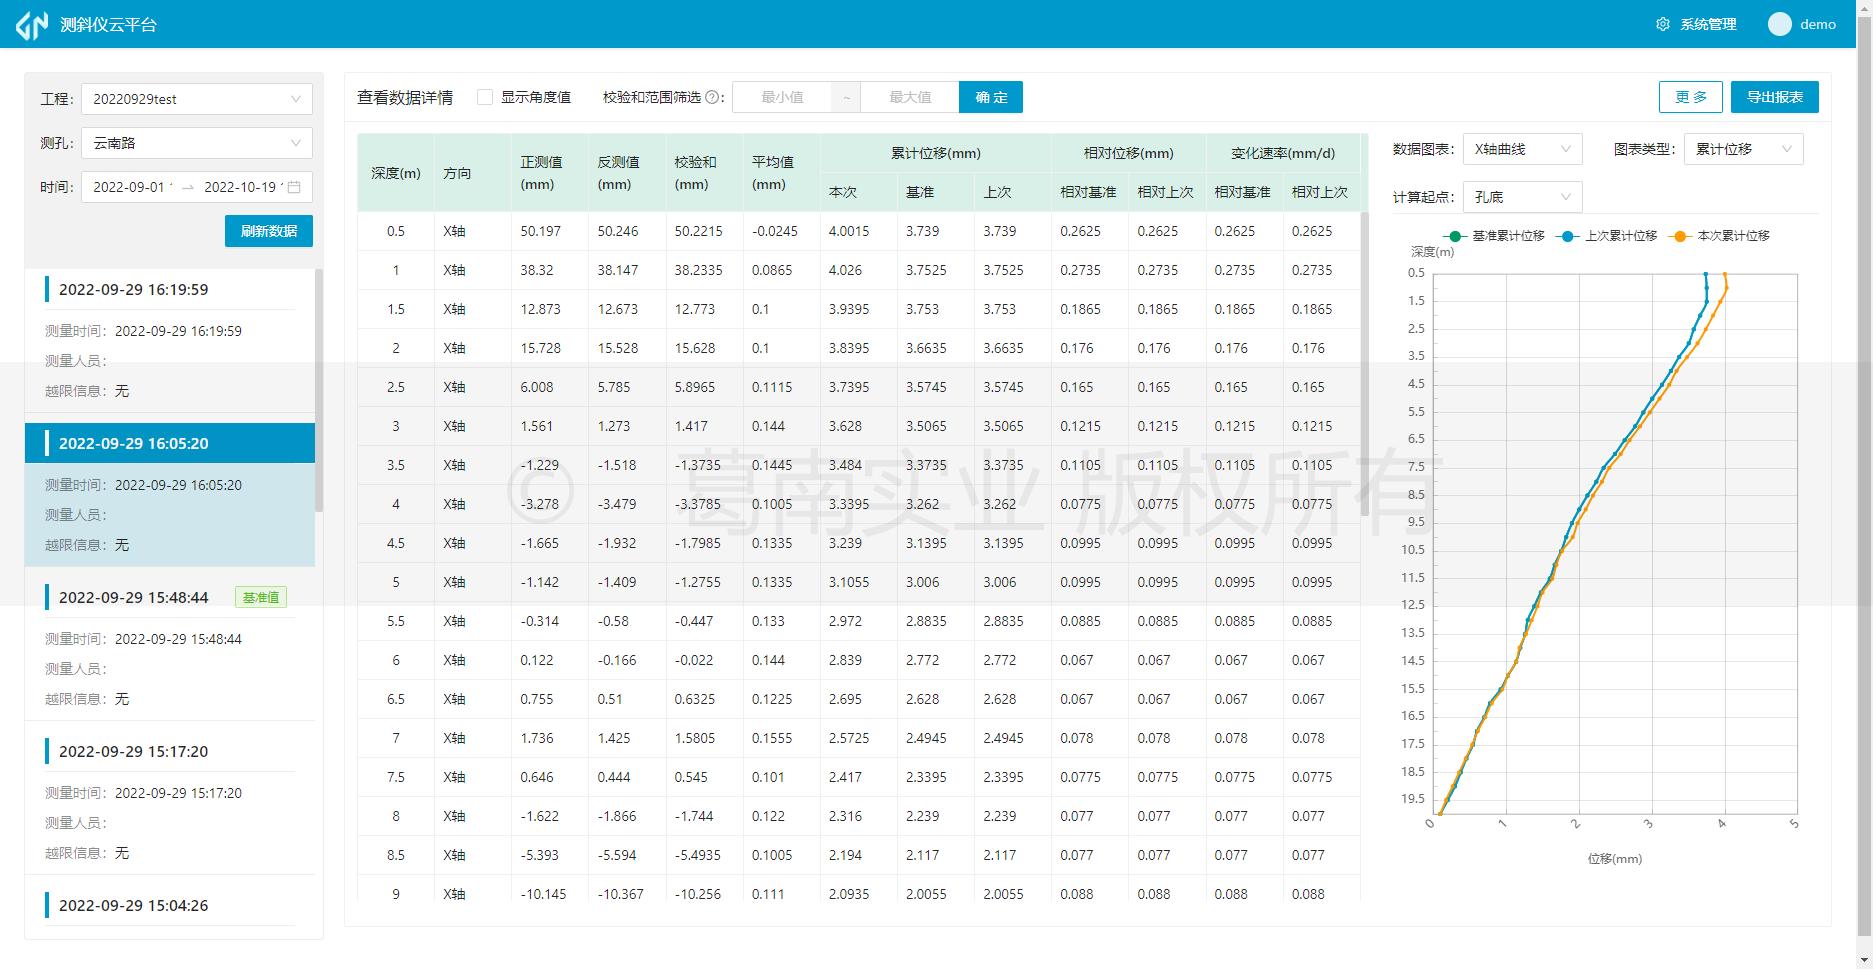Open the 工程 project dropdown
1873x969 pixels.
pos(197,99)
